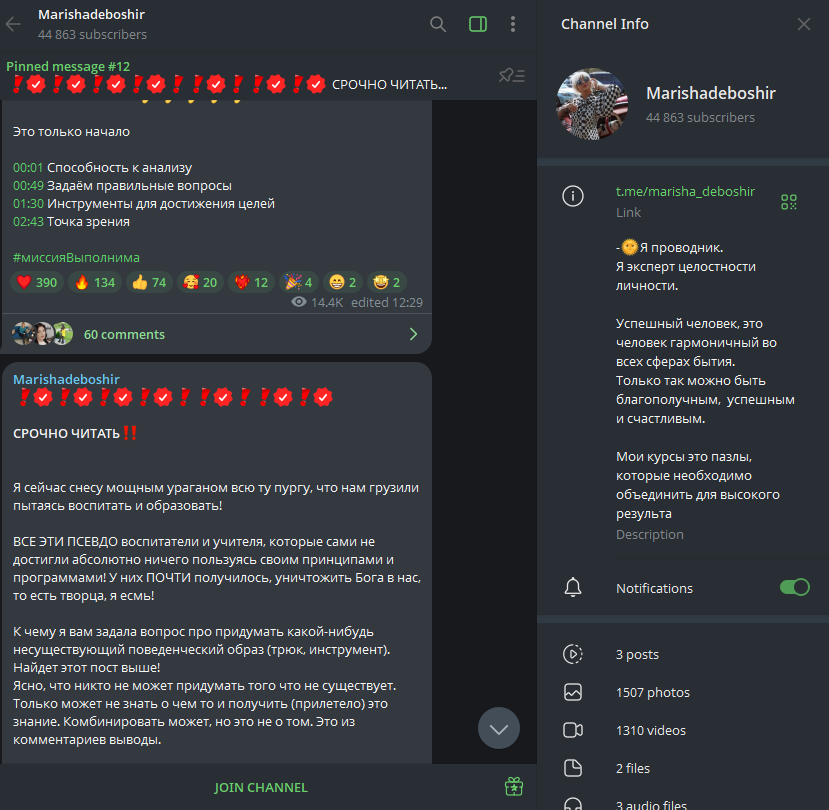829x810 pixels.
Task: Open the pinned messages list icon
Action: click(512, 76)
